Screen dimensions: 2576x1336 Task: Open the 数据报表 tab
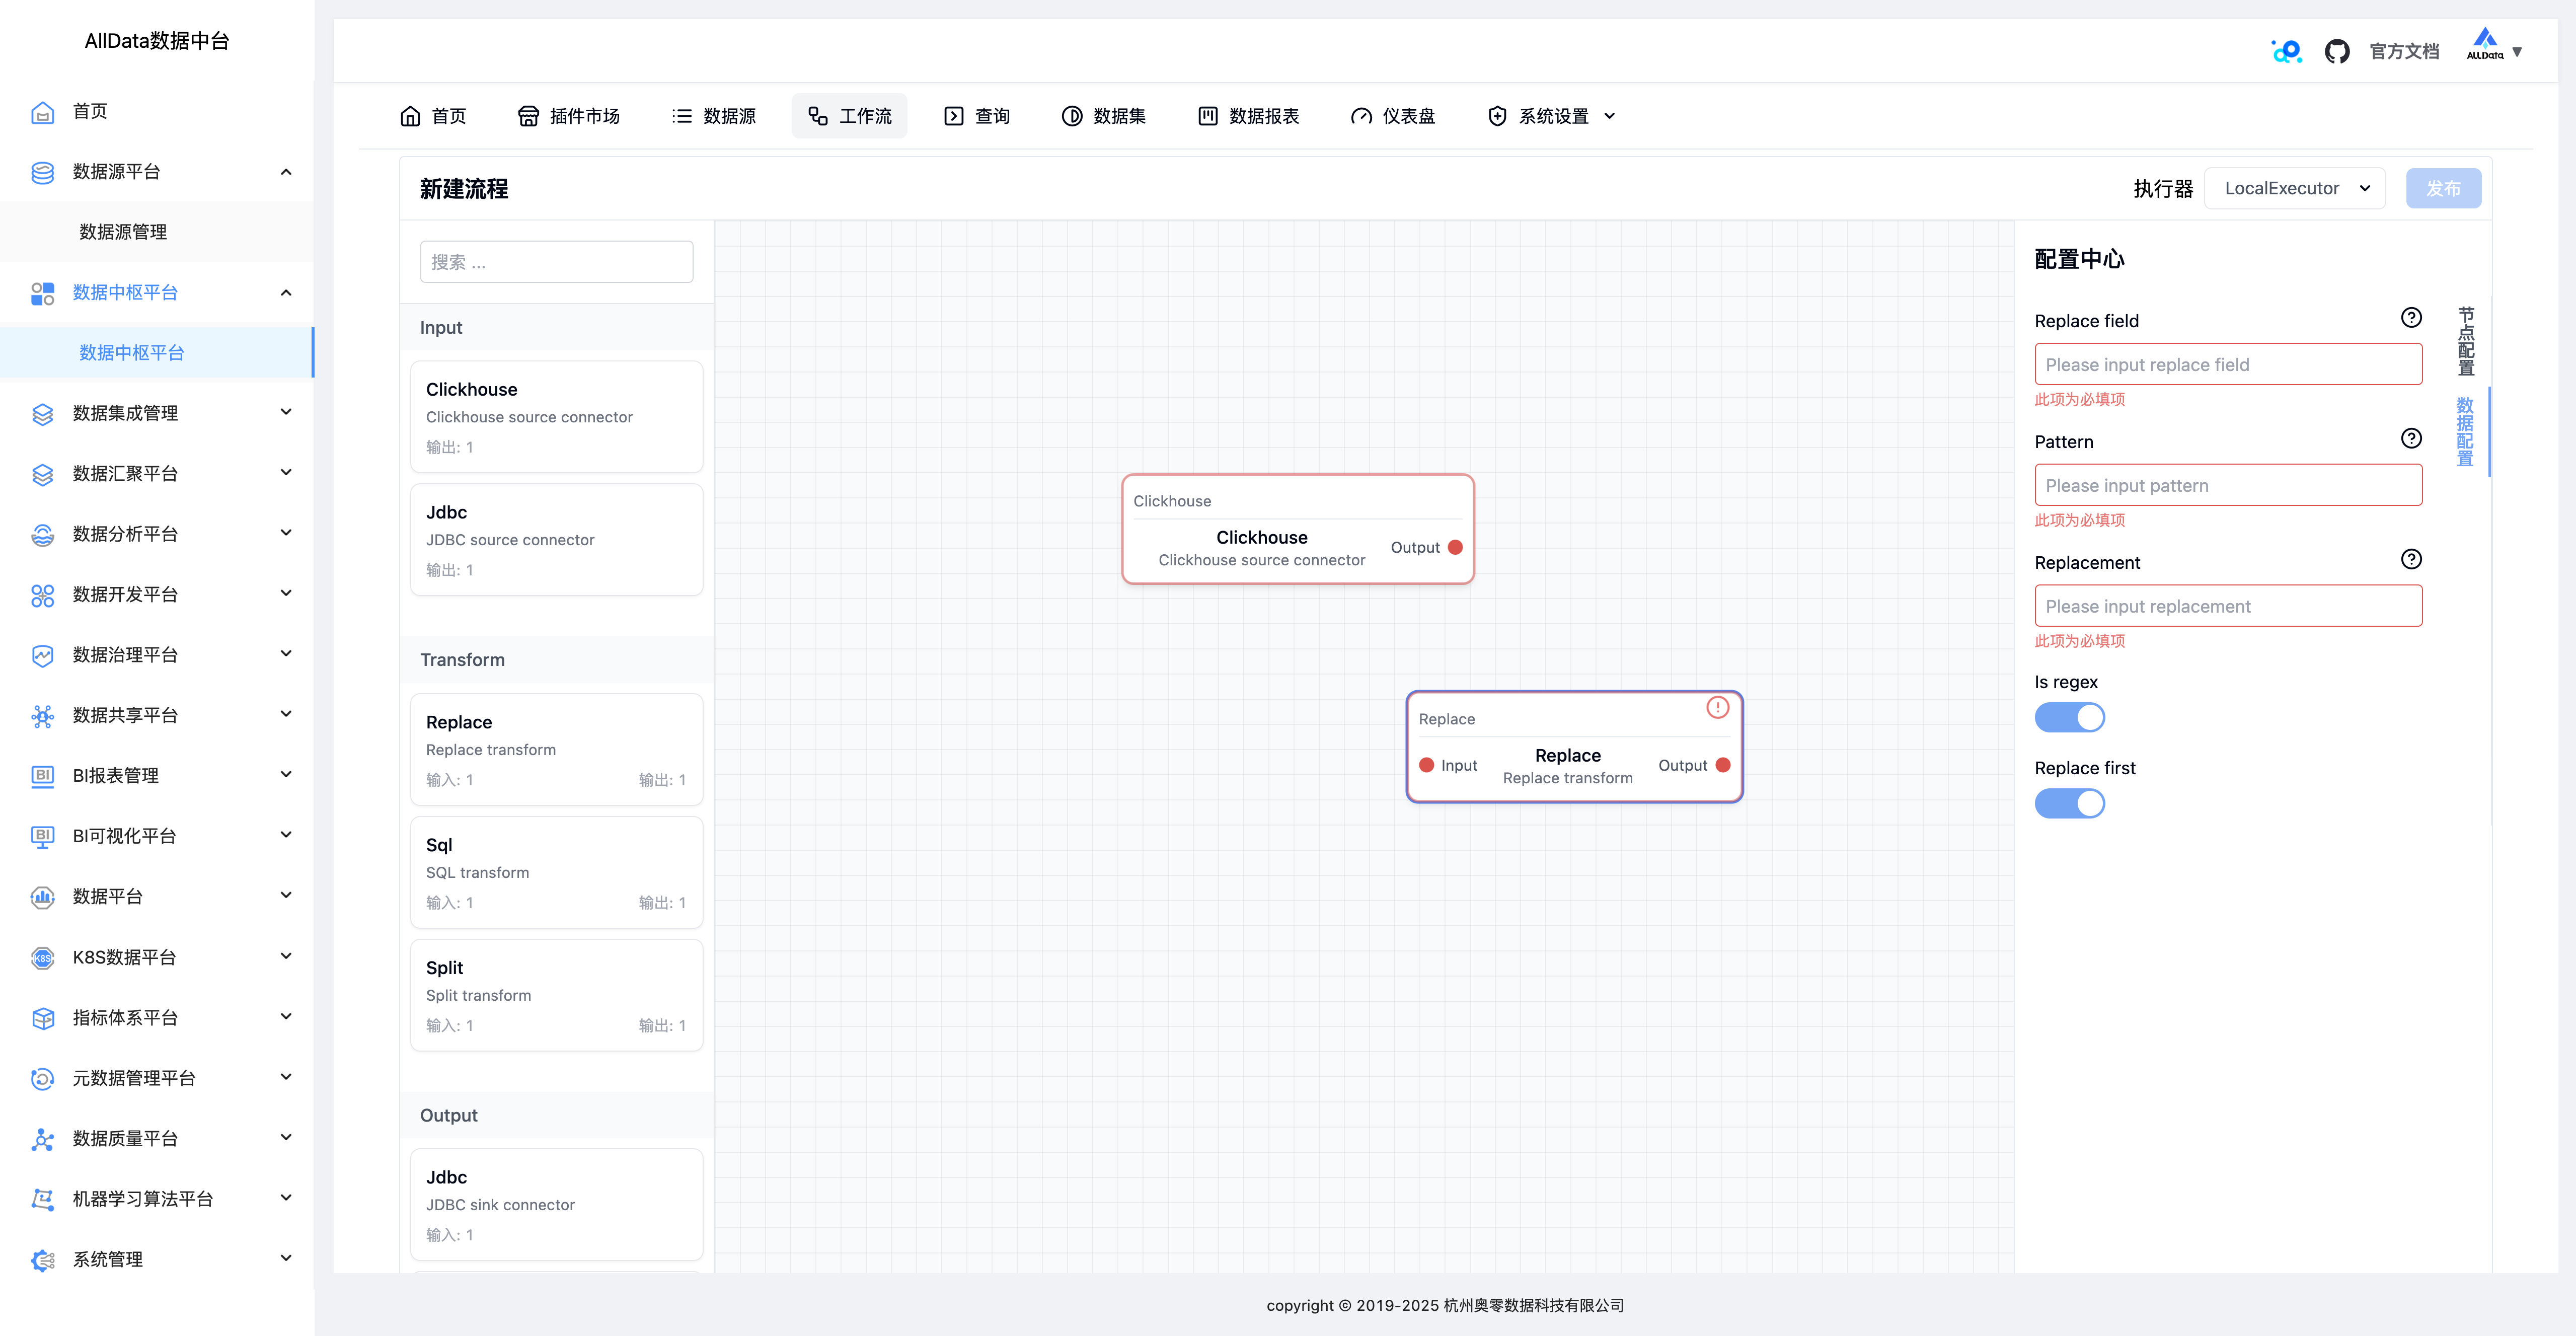click(1248, 116)
